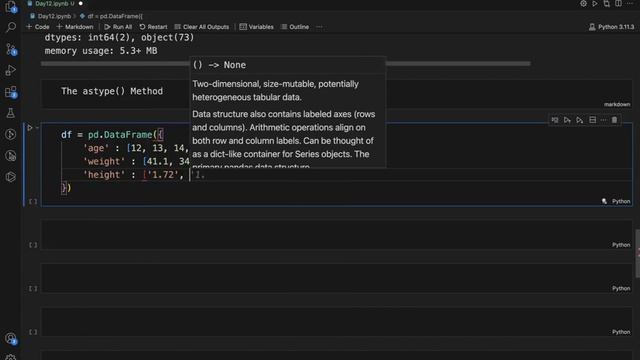Click 'The astype() Method' markdown cell
The height and width of the screenshot is (360, 640).
[x=112, y=91]
